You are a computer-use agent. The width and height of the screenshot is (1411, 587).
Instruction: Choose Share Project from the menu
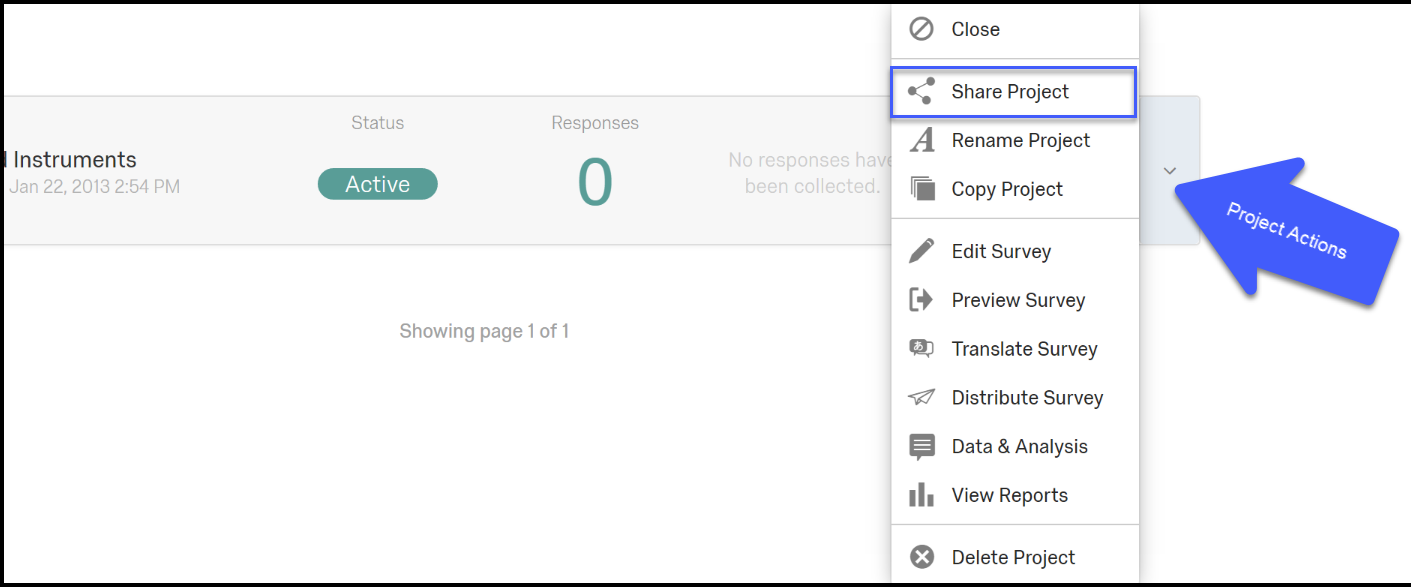pyautogui.click(x=1010, y=92)
